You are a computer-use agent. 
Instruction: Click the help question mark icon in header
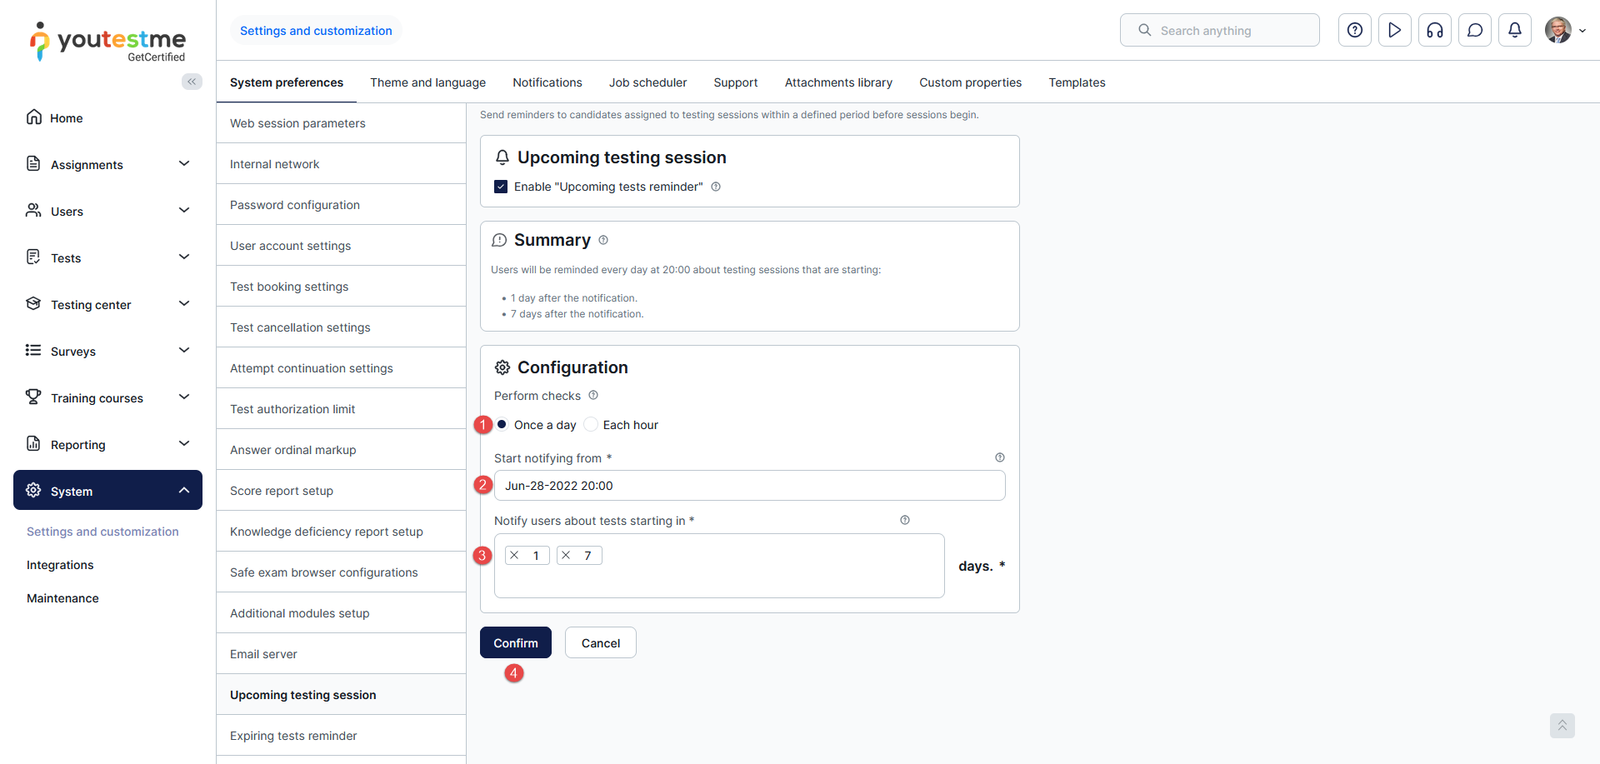click(1354, 30)
